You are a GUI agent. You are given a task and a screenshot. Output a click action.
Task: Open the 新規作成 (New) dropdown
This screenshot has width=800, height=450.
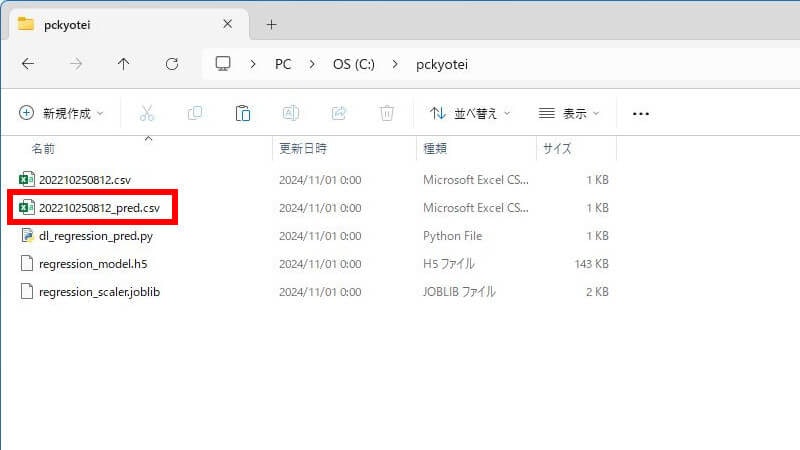[61, 113]
